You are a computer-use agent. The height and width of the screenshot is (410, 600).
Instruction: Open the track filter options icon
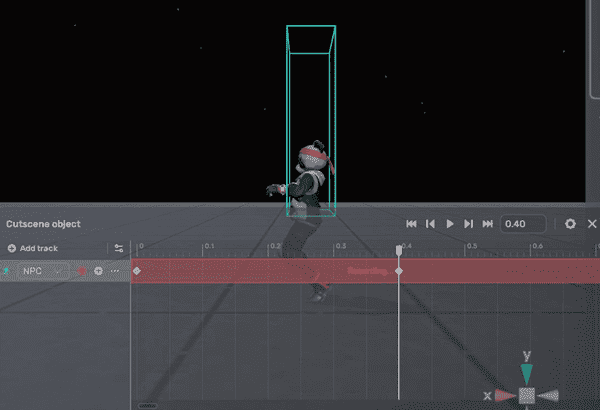pos(119,248)
